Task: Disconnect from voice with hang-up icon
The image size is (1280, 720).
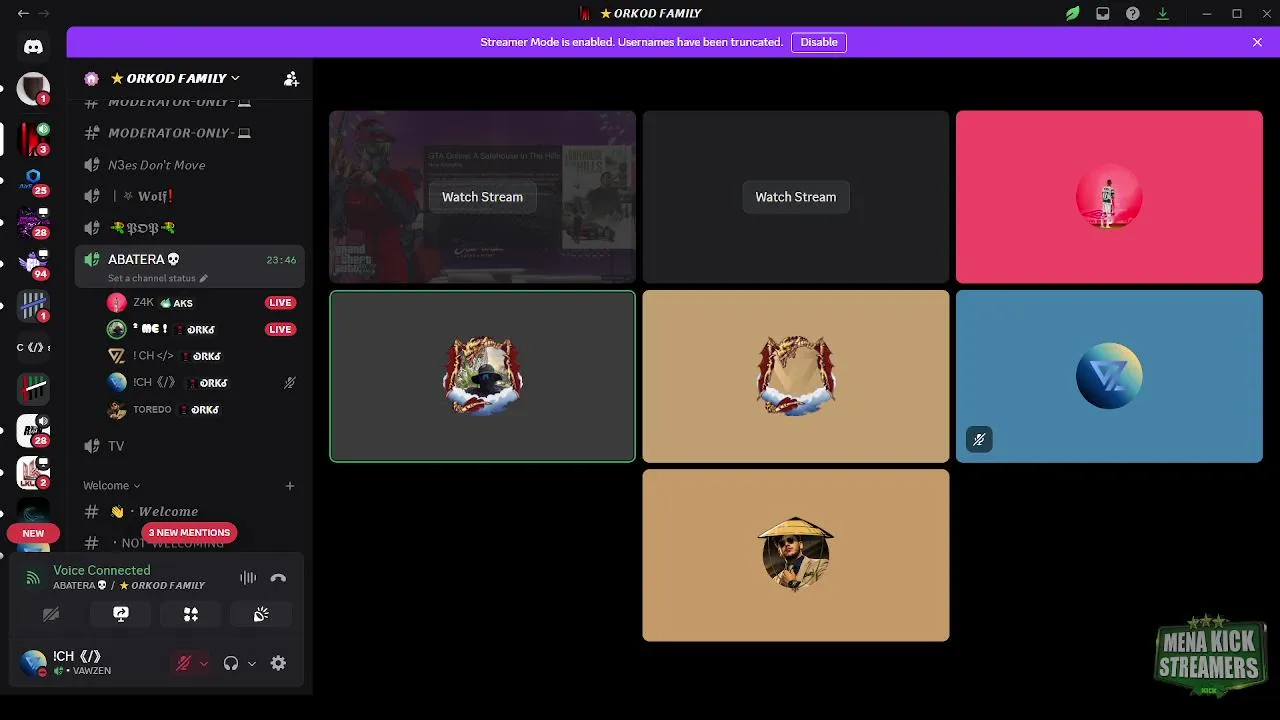Action: (x=278, y=577)
